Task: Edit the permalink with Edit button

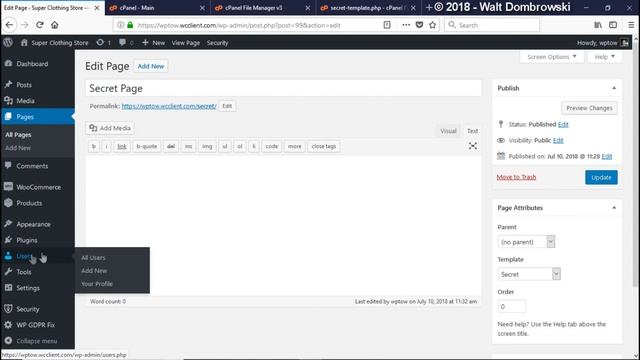Action: pyautogui.click(x=227, y=106)
